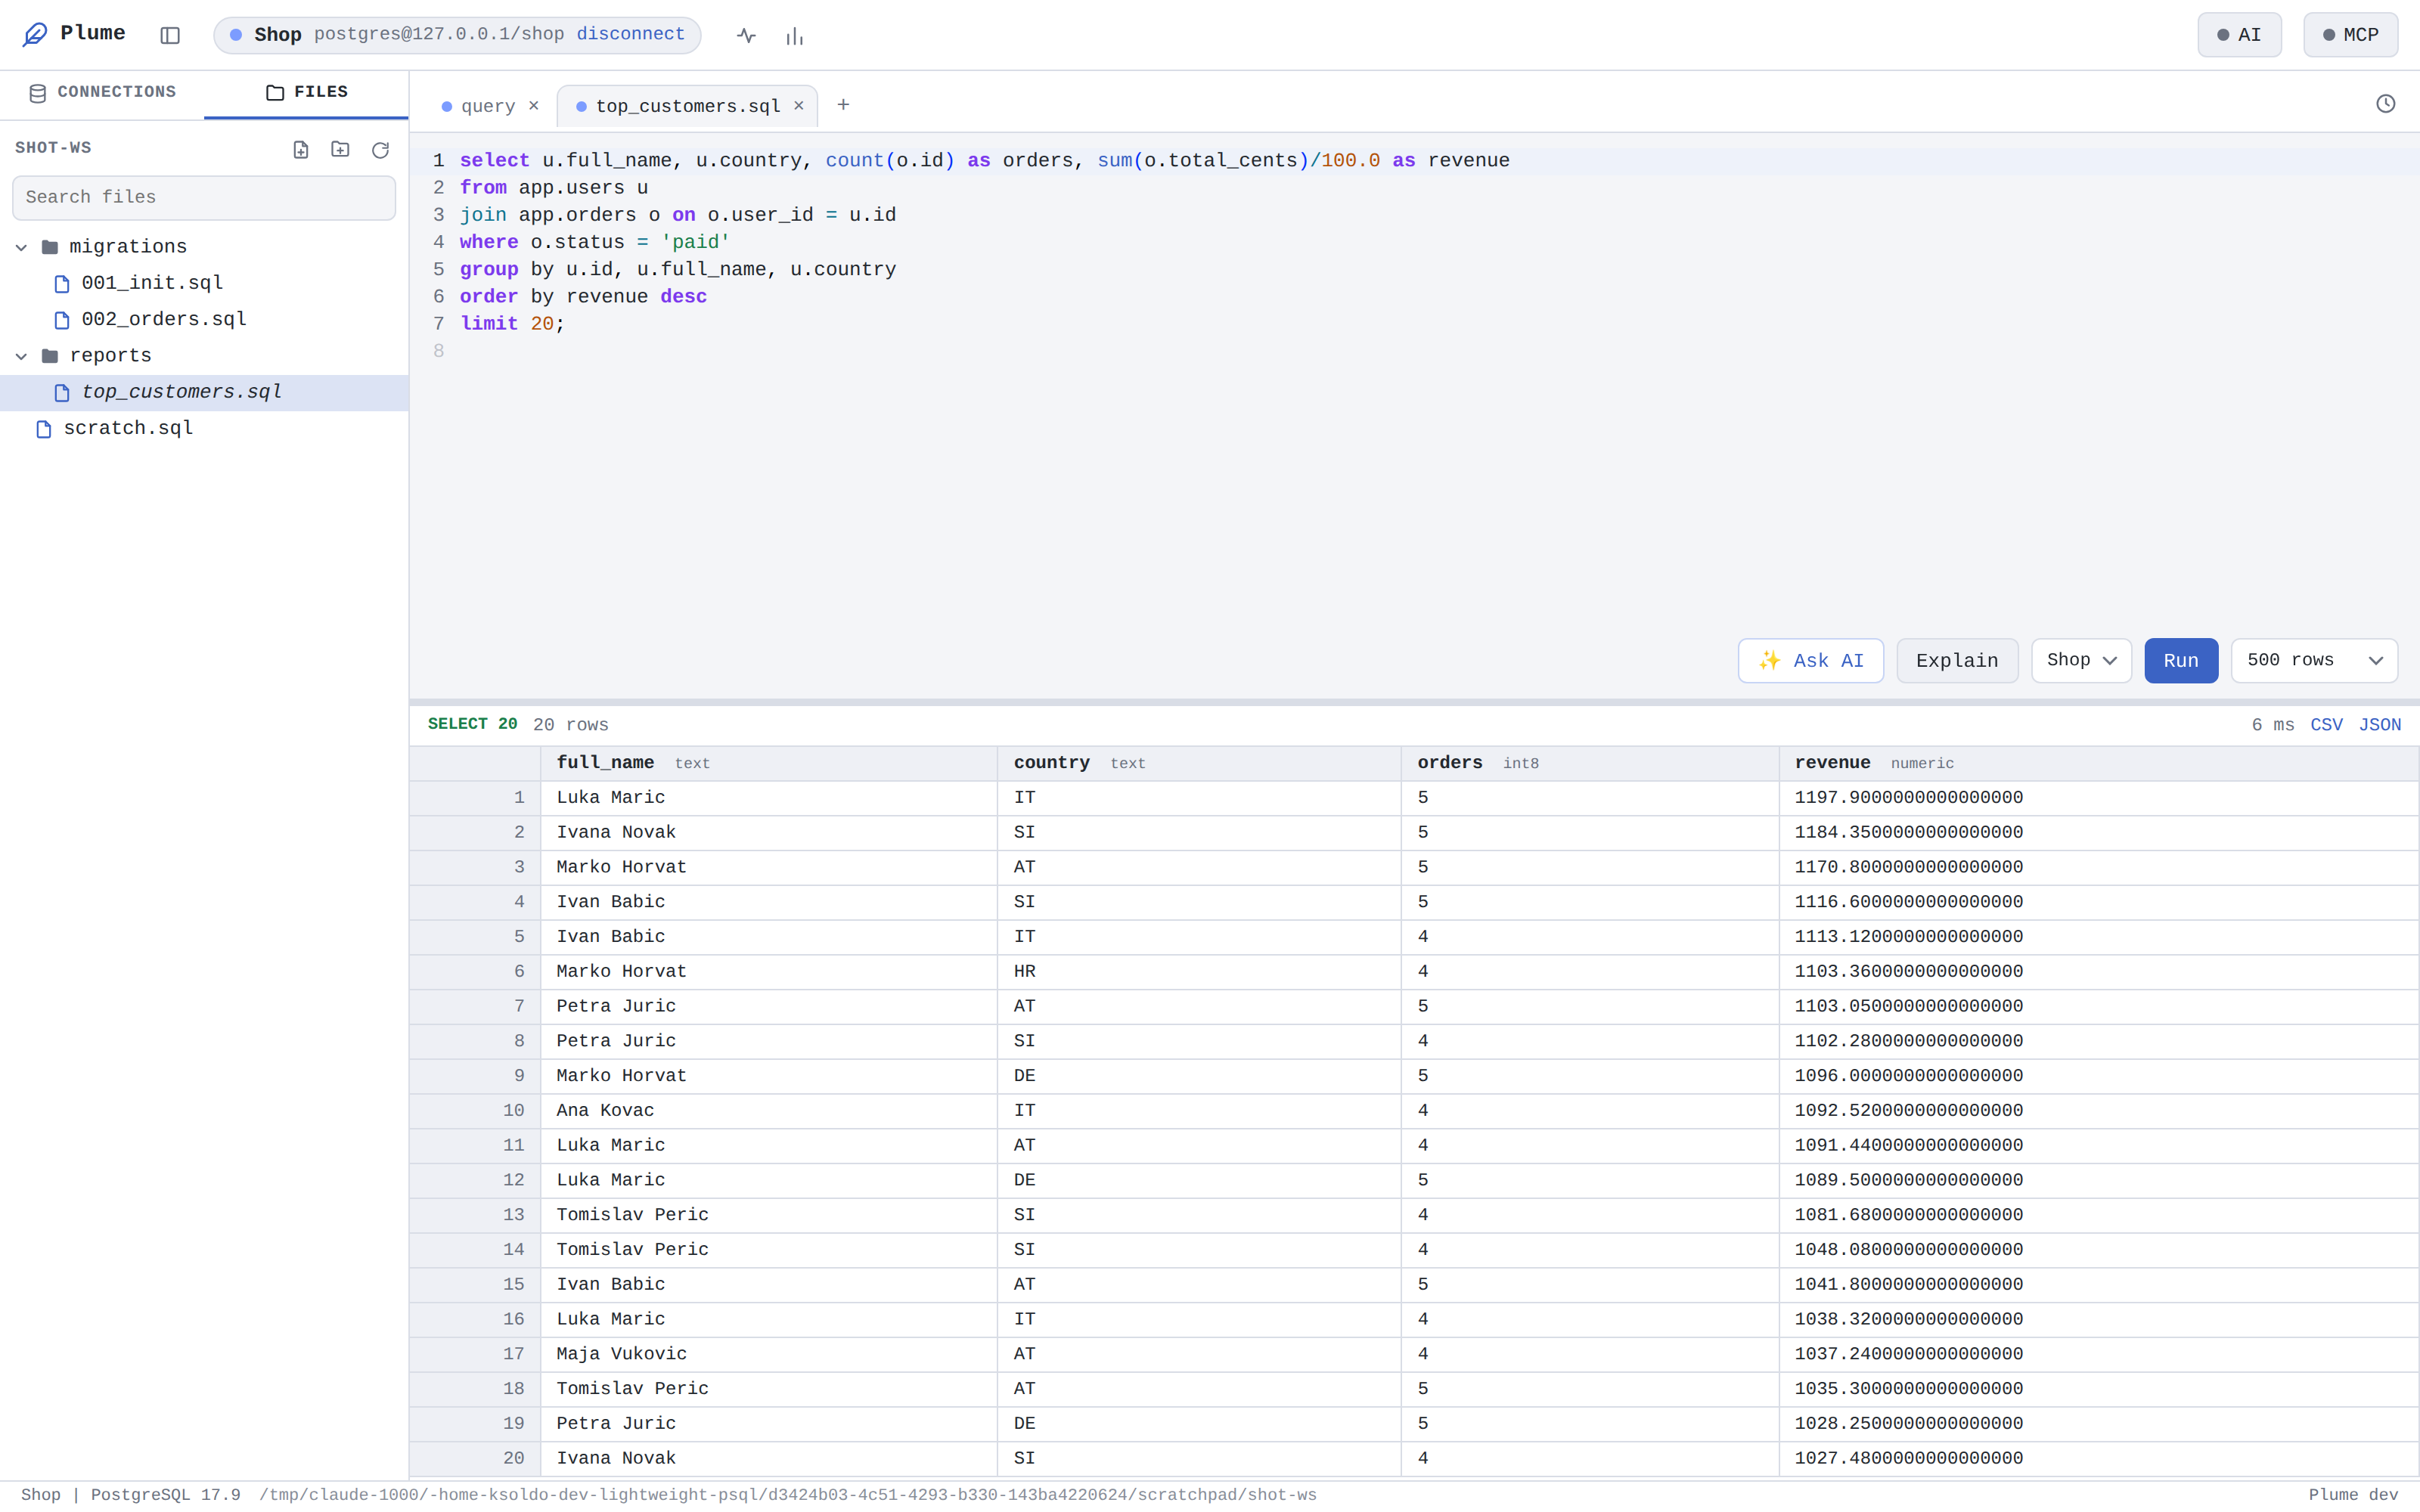Viewport: 2420px width, 1512px height.
Task: Click the migrations folder icon
Action: [x=50, y=247]
